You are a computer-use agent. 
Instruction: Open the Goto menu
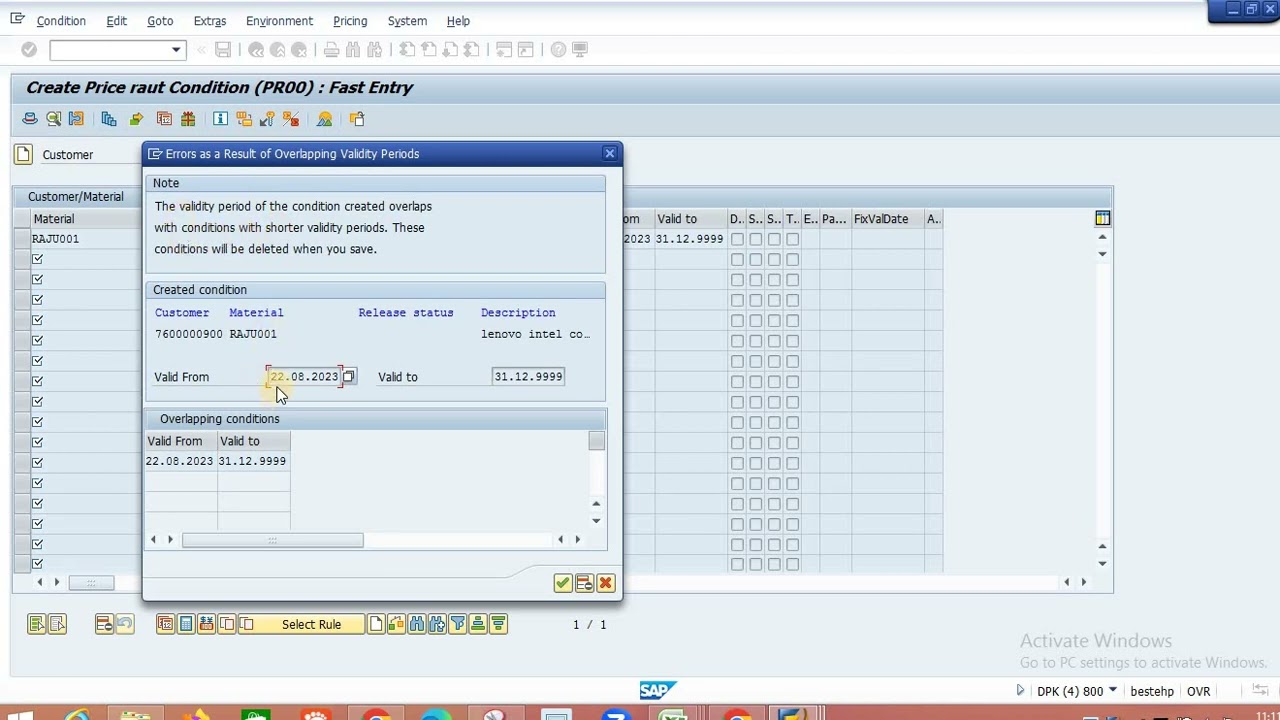coord(160,21)
